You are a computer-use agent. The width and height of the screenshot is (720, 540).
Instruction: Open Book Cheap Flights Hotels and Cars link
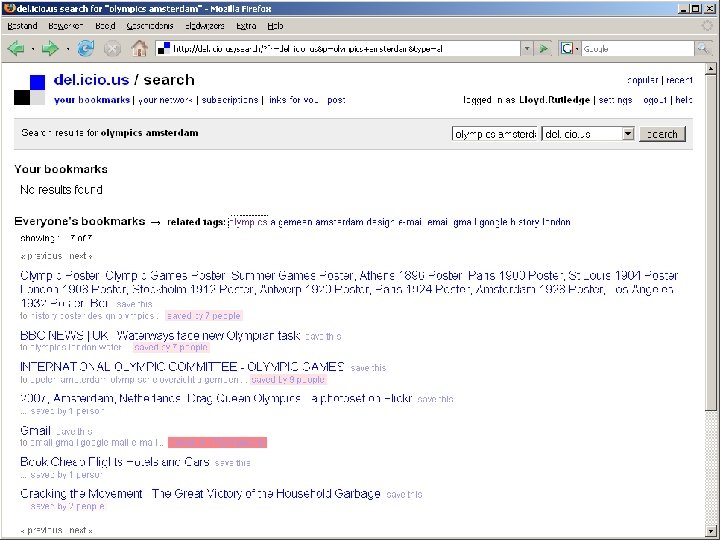115,461
